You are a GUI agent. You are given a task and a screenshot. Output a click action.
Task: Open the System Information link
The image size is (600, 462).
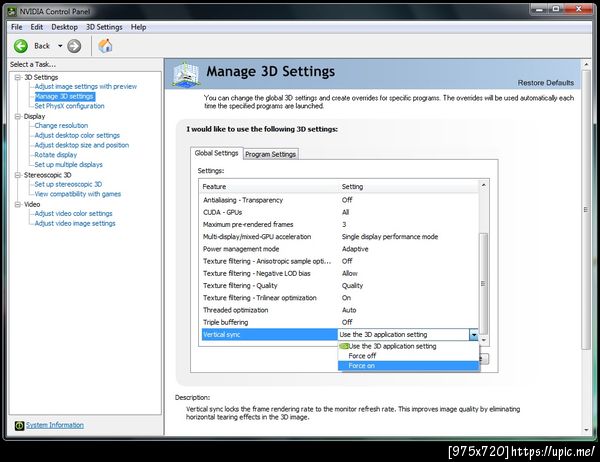[x=55, y=425]
